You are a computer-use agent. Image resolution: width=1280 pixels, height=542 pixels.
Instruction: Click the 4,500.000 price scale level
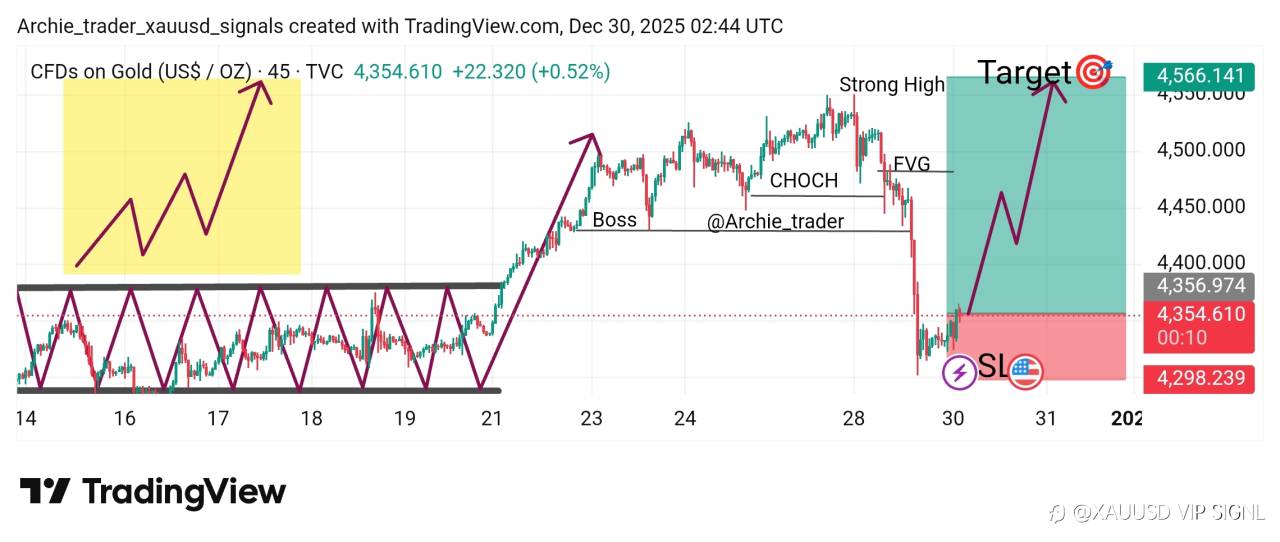(1200, 150)
